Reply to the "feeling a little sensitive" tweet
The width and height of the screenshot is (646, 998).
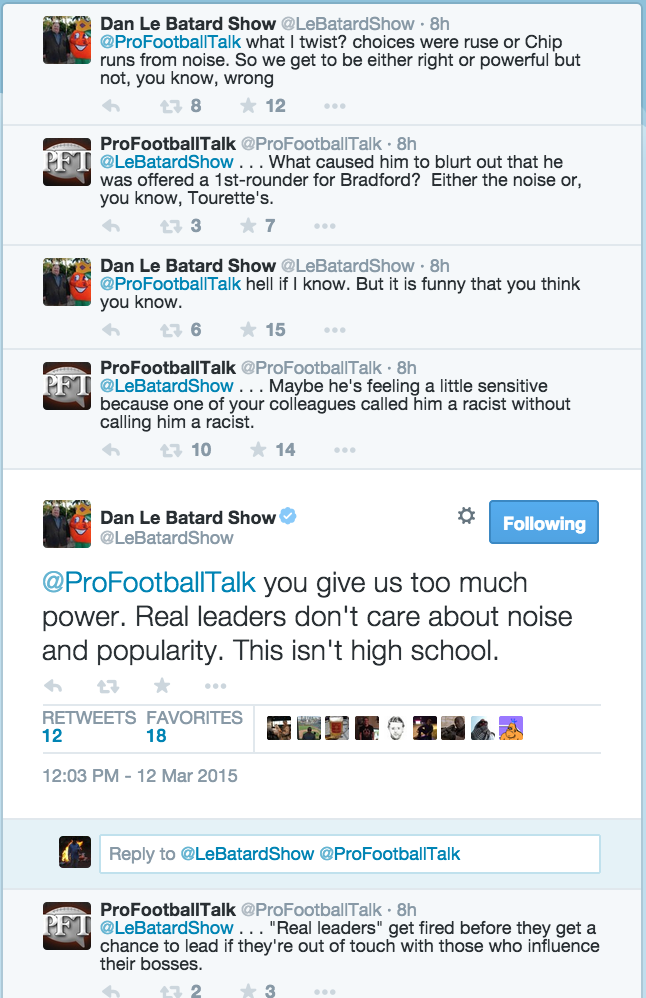click(x=111, y=450)
